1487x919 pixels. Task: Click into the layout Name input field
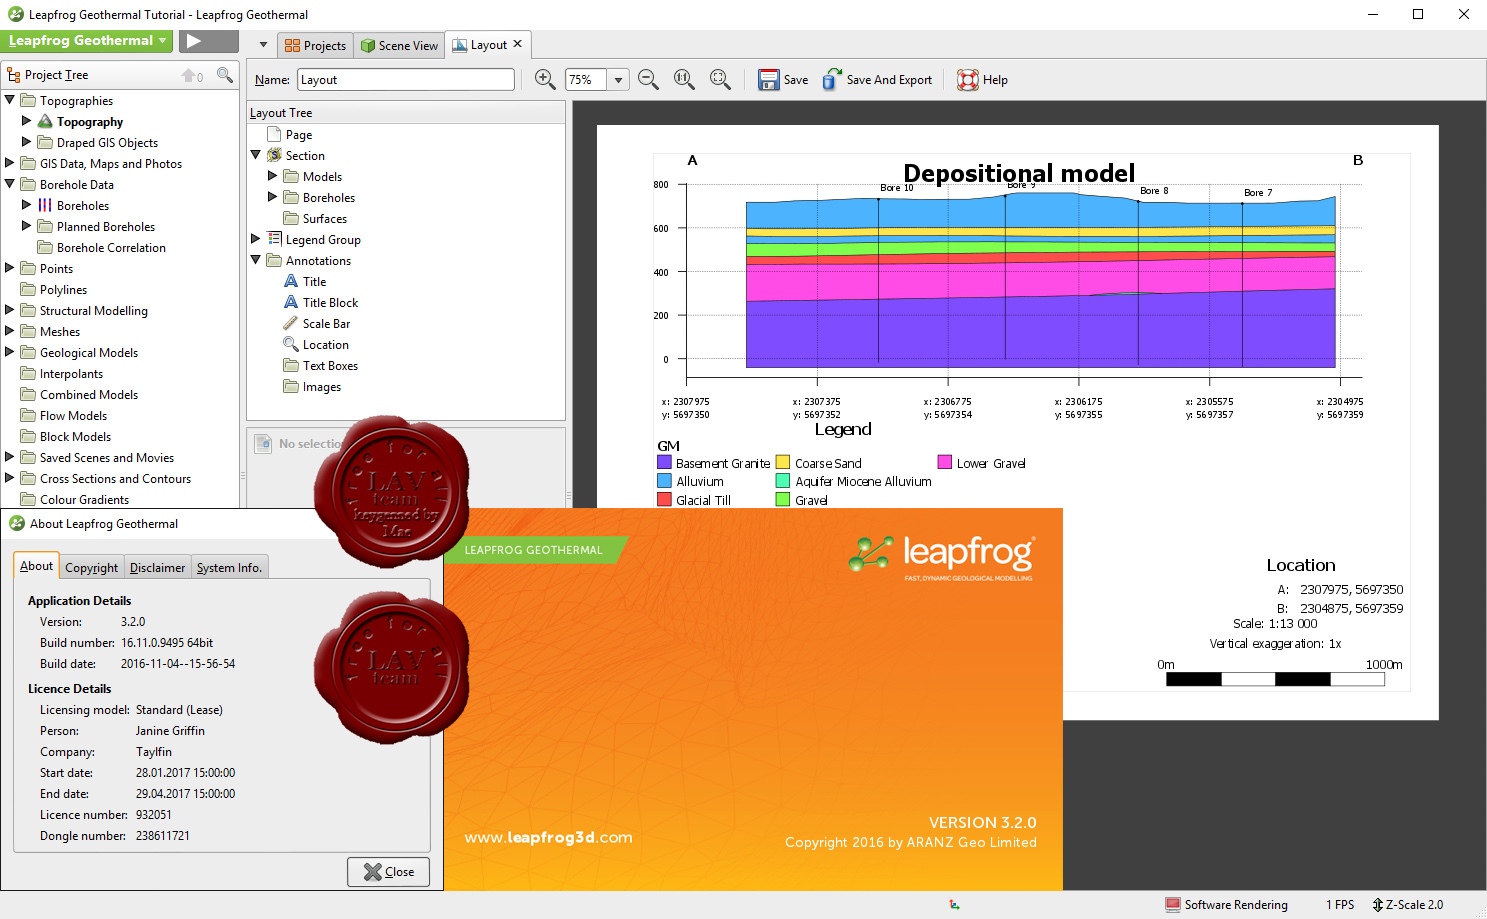406,80
